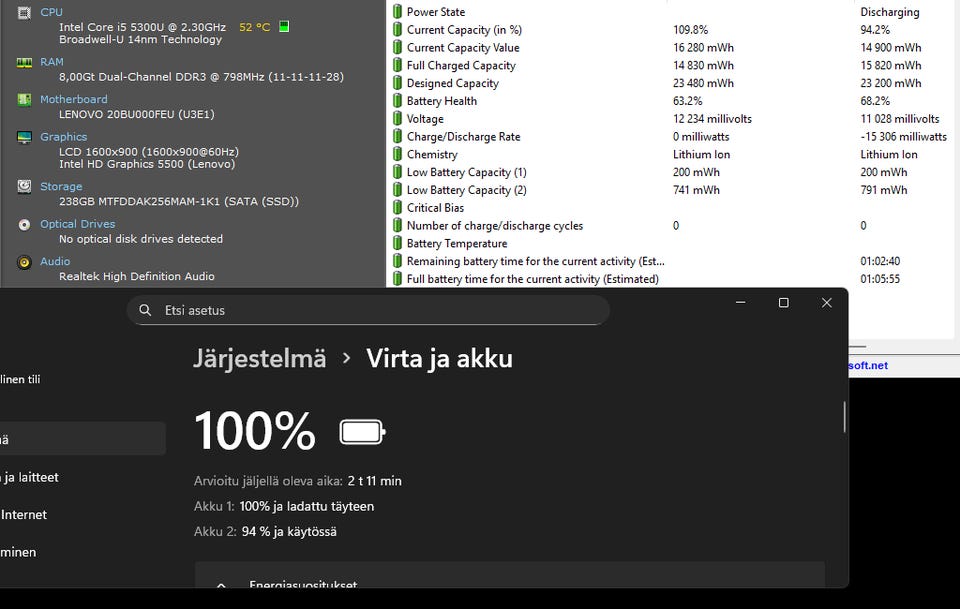Click the Järjestelmä breadcrumb

pos(260,359)
